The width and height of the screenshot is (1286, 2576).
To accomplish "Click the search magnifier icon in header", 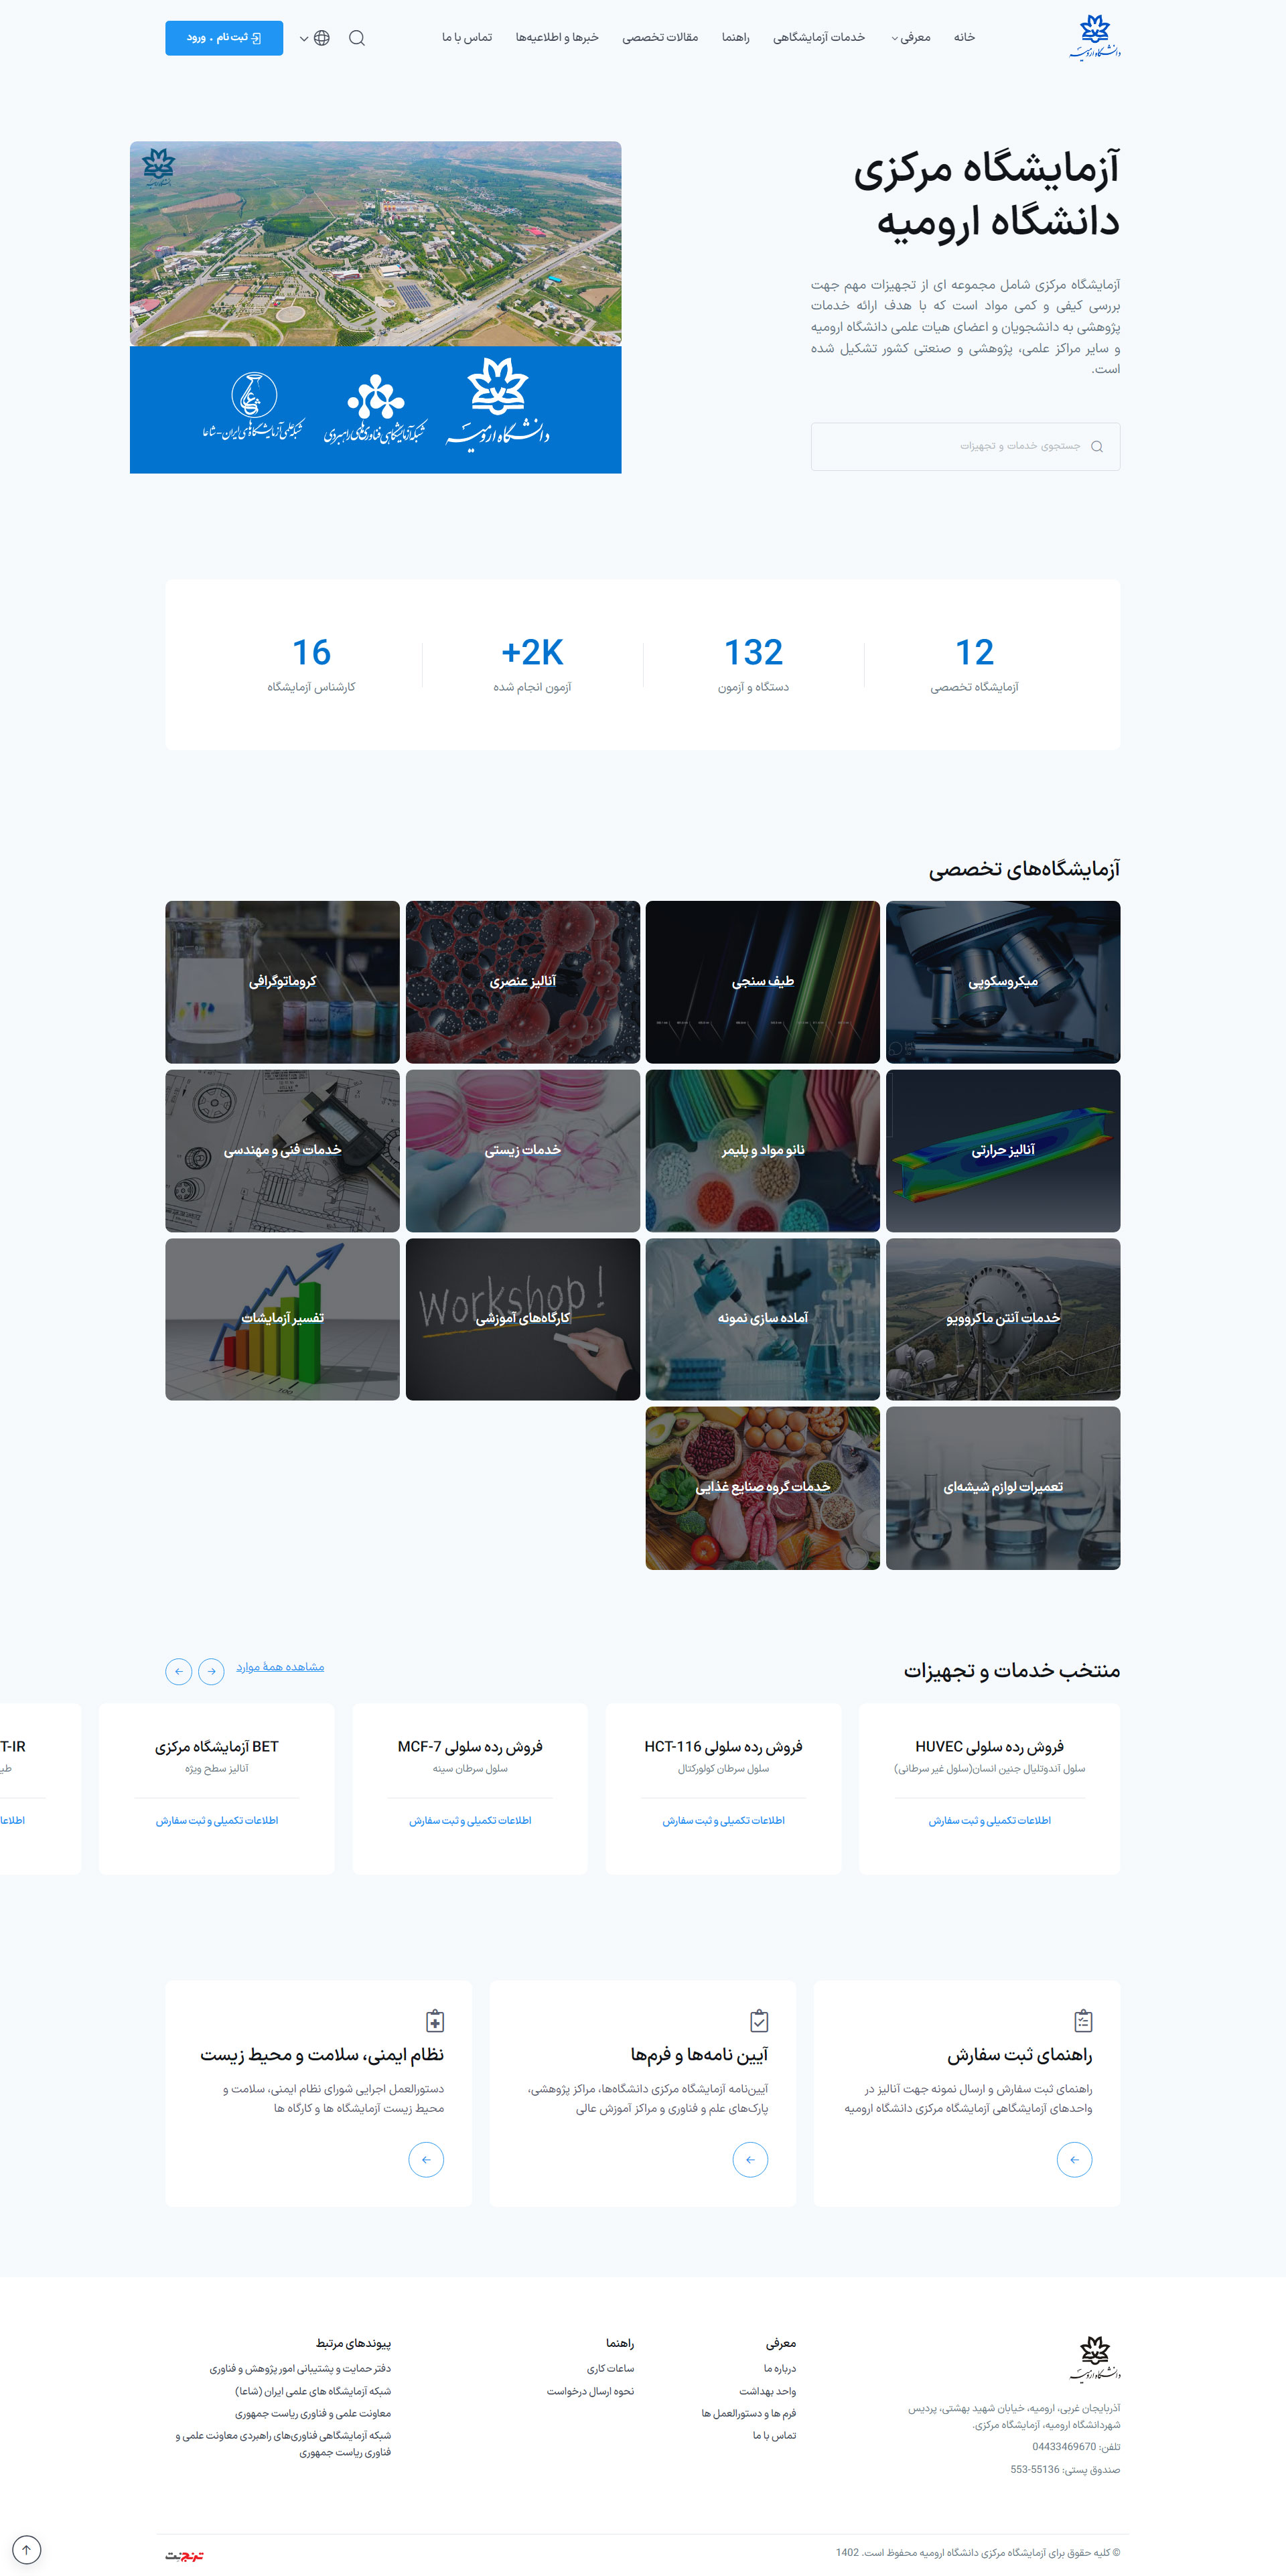I will pyautogui.click(x=357, y=38).
